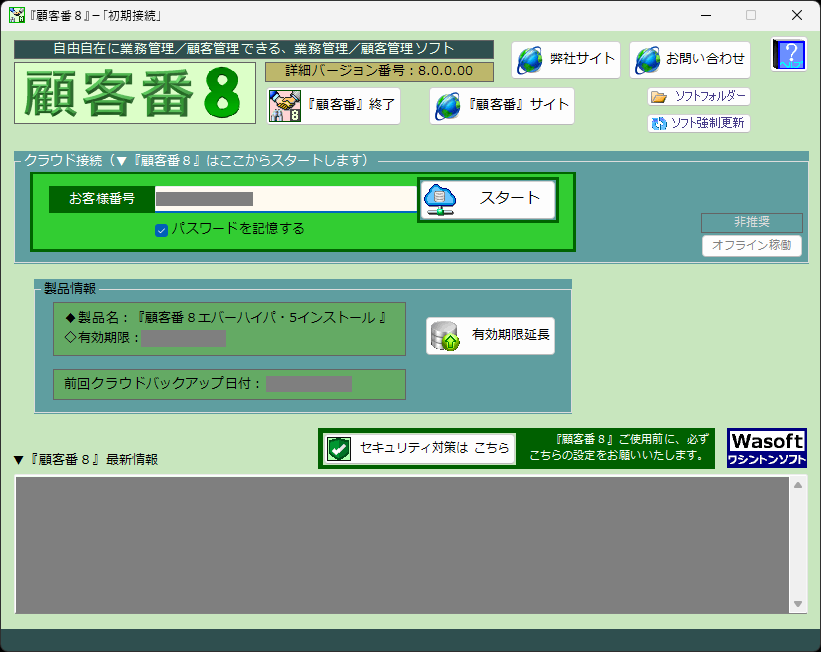This screenshot has width=821, height=652.
Task: Click the refresh icon on ソフト強制更新
Action: tap(659, 124)
